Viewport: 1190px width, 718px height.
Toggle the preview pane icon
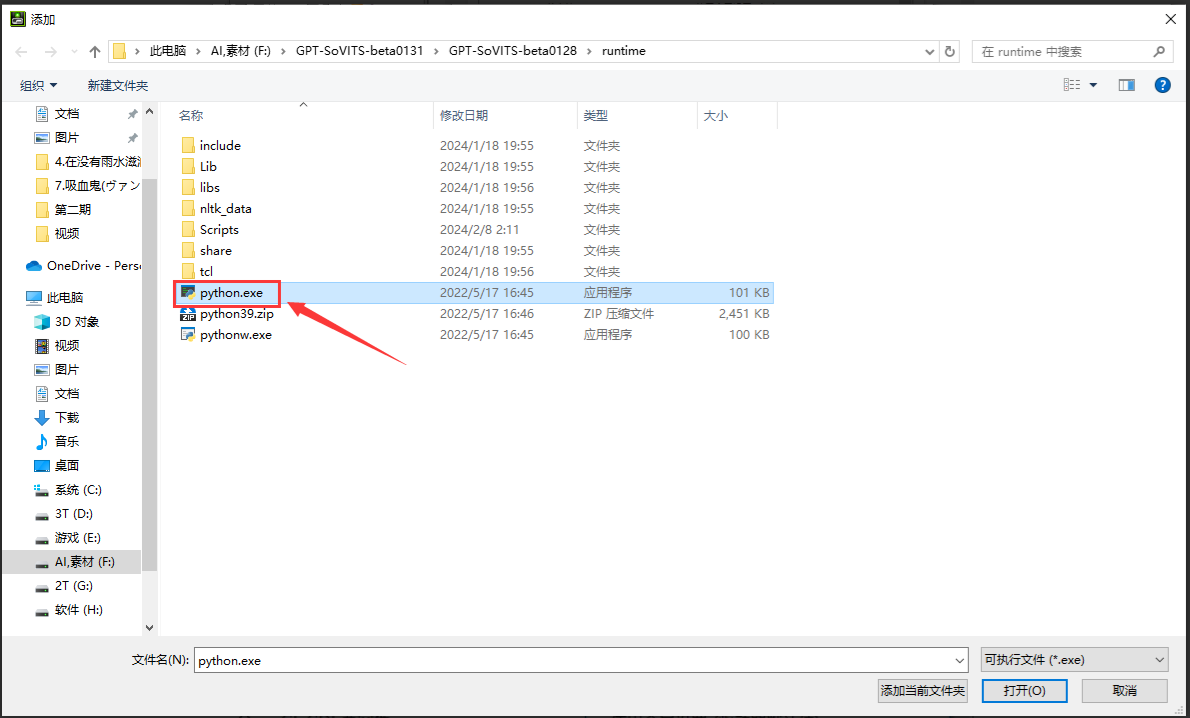[x=1127, y=85]
